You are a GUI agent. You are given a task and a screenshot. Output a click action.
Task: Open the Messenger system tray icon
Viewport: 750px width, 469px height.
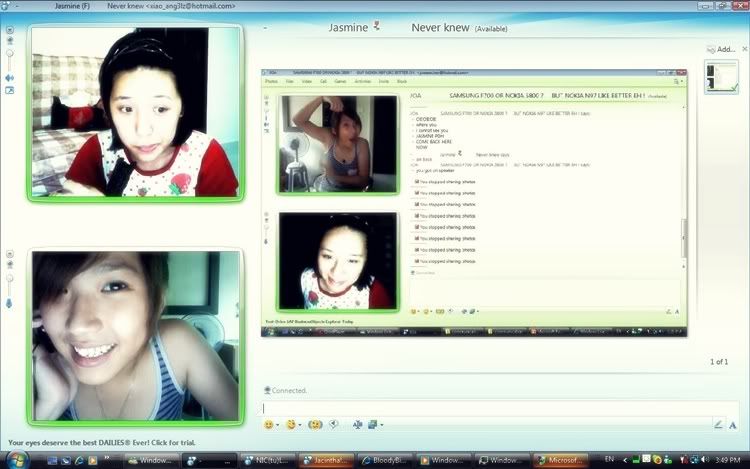pos(668,460)
